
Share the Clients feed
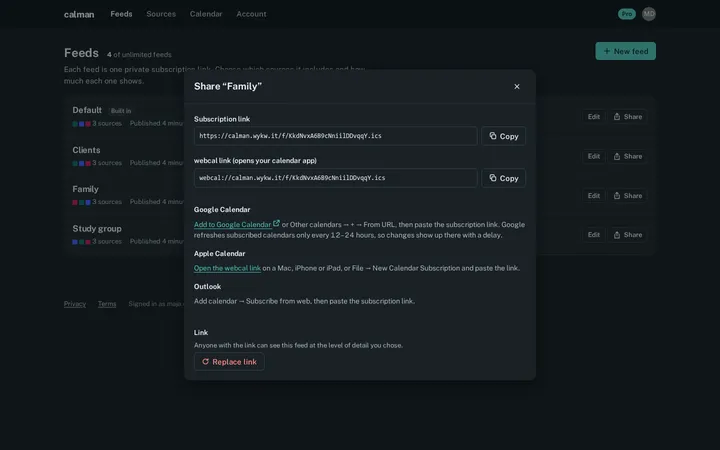[x=628, y=156]
